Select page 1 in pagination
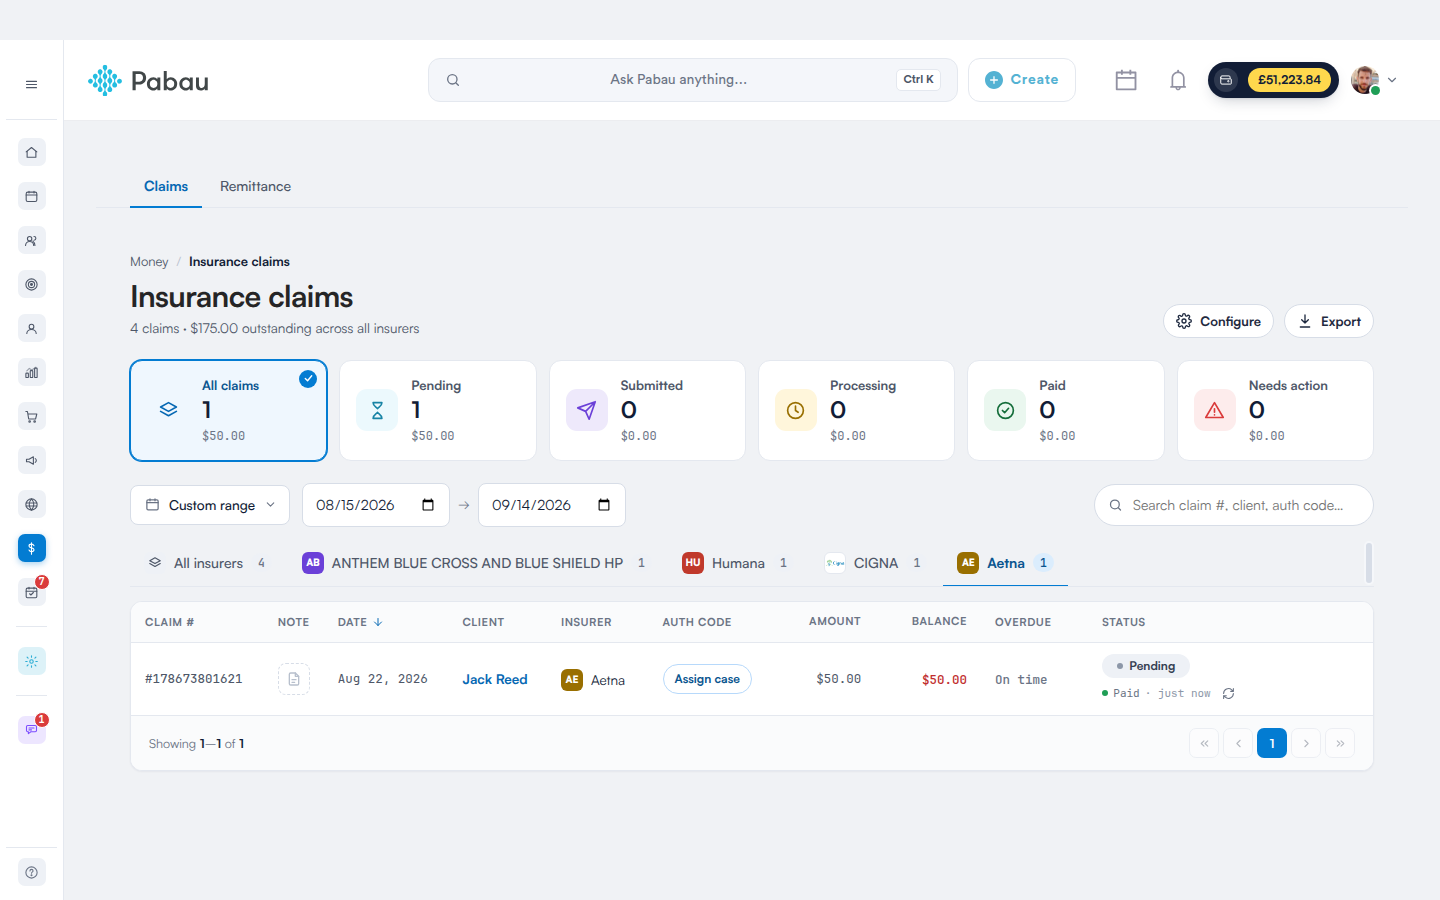The height and width of the screenshot is (900, 1440). coord(1272,743)
